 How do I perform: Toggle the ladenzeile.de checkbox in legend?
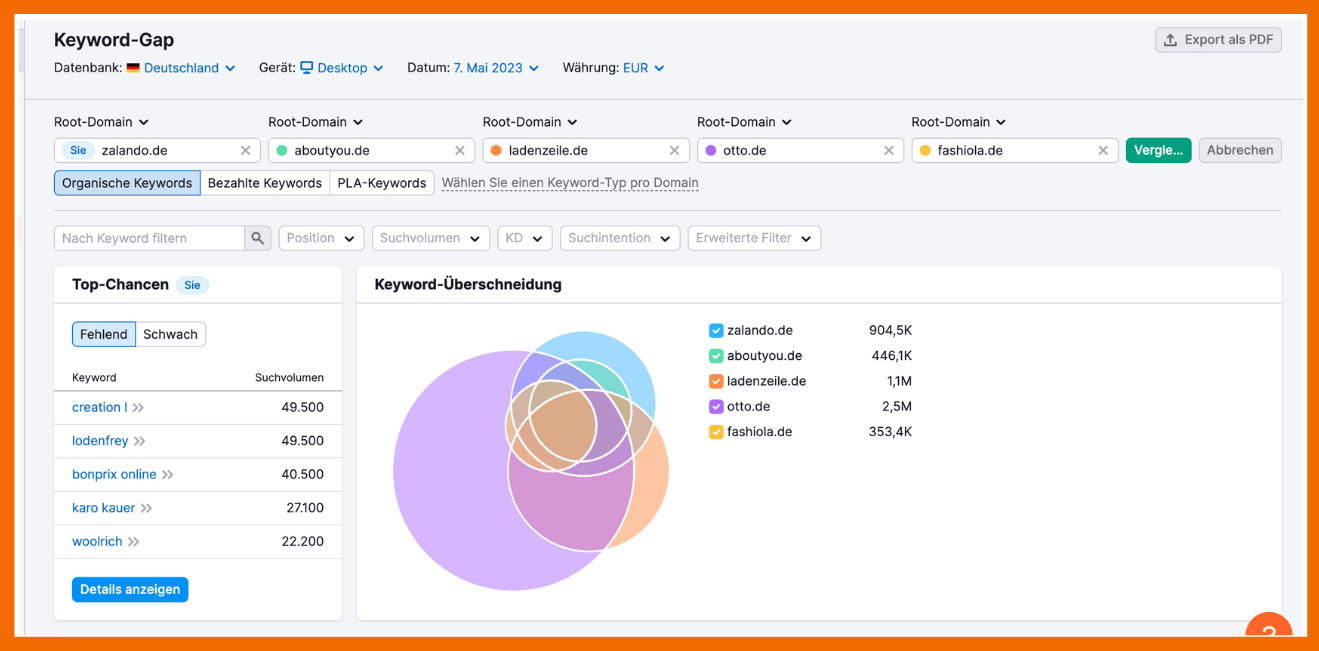click(716, 381)
